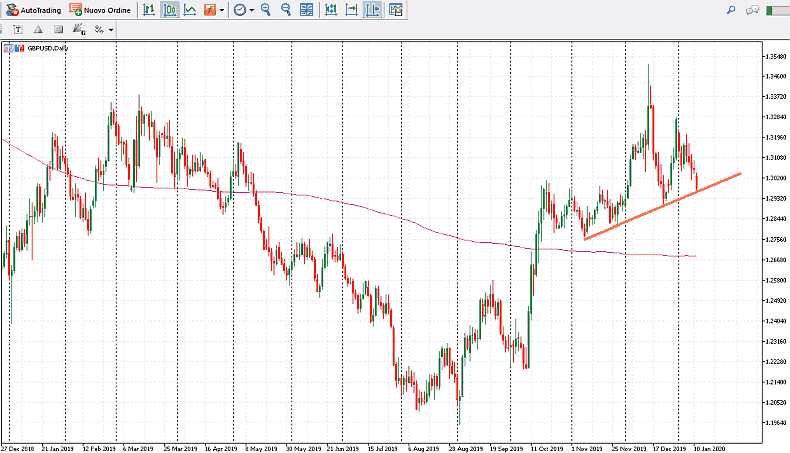Toggle chart auto scroll
This screenshot has width=790, height=453.
pos(352,10)
